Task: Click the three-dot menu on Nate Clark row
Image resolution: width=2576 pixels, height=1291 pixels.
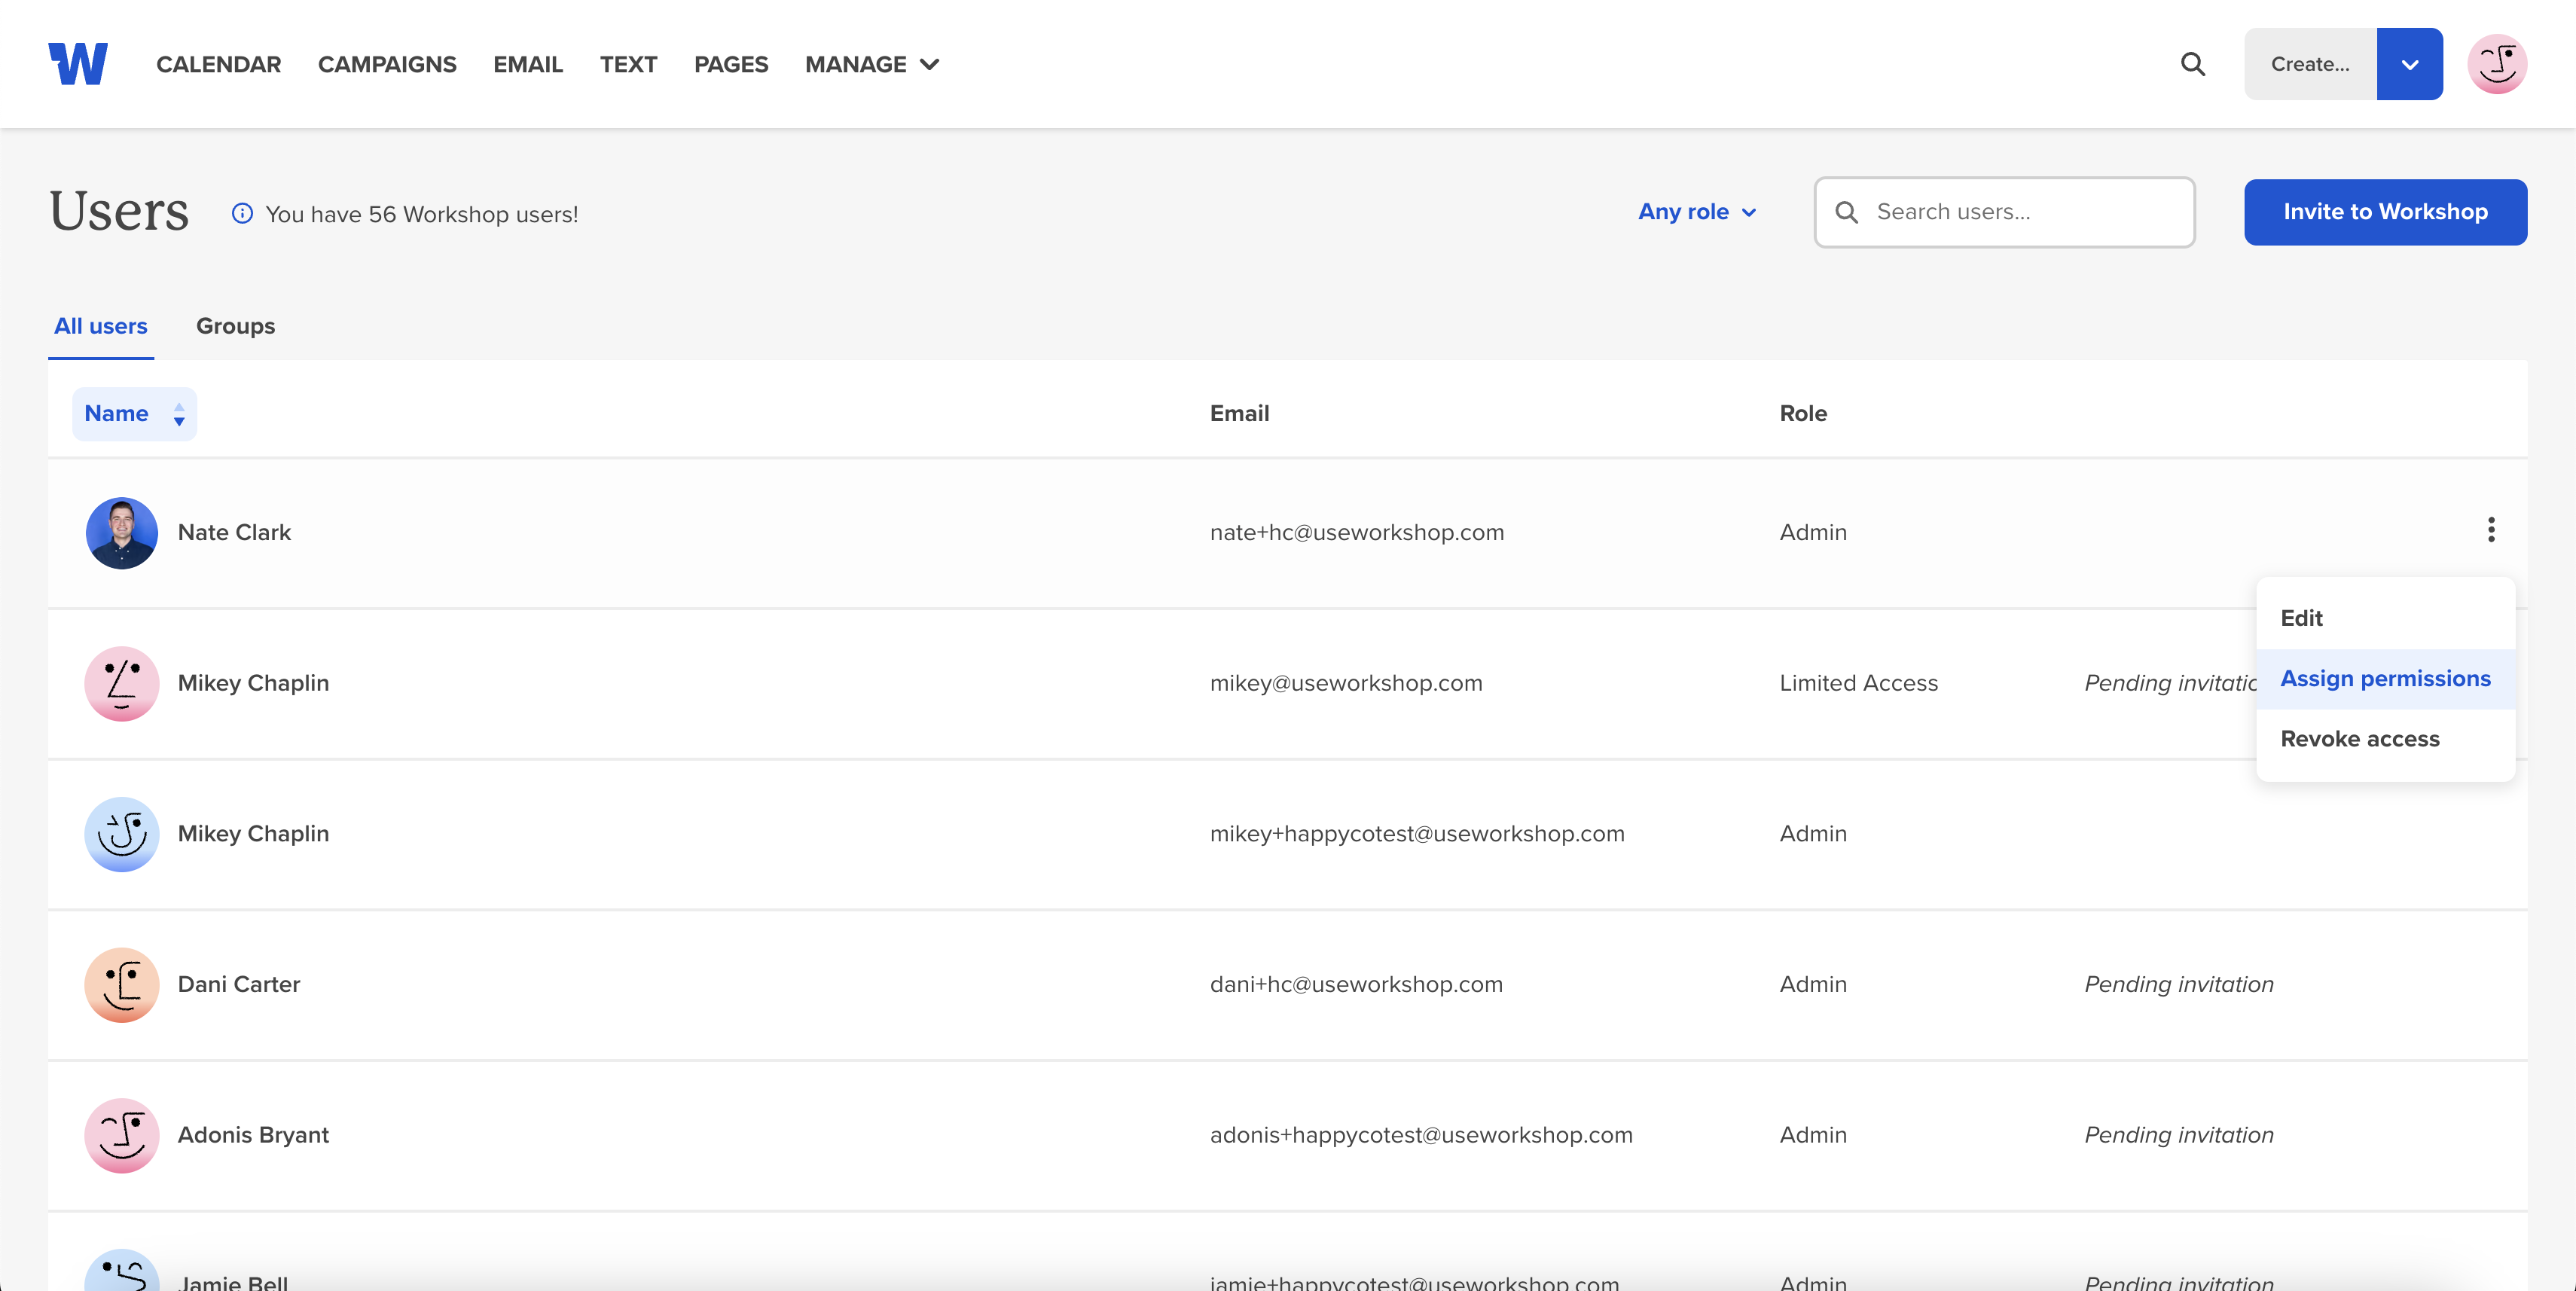Action: point(2490,530)
